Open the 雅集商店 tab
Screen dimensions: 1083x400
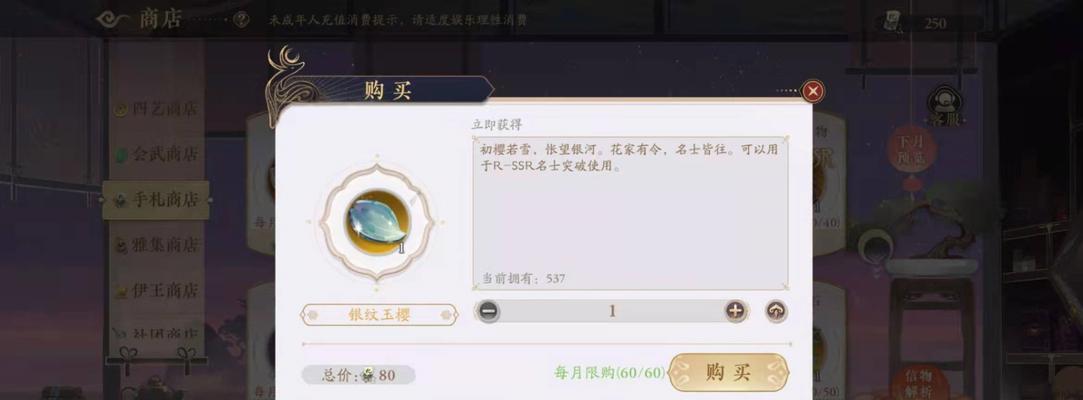156,245
